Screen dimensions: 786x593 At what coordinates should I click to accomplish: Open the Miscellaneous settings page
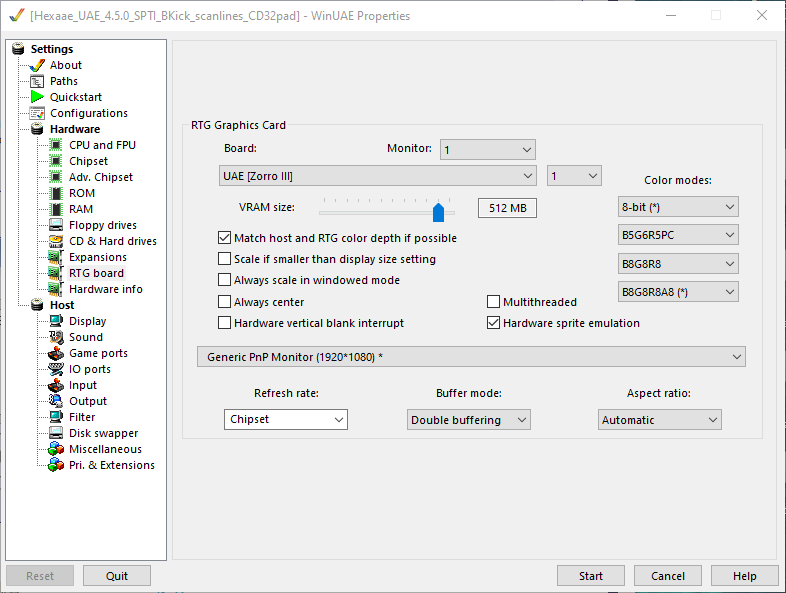105,449
